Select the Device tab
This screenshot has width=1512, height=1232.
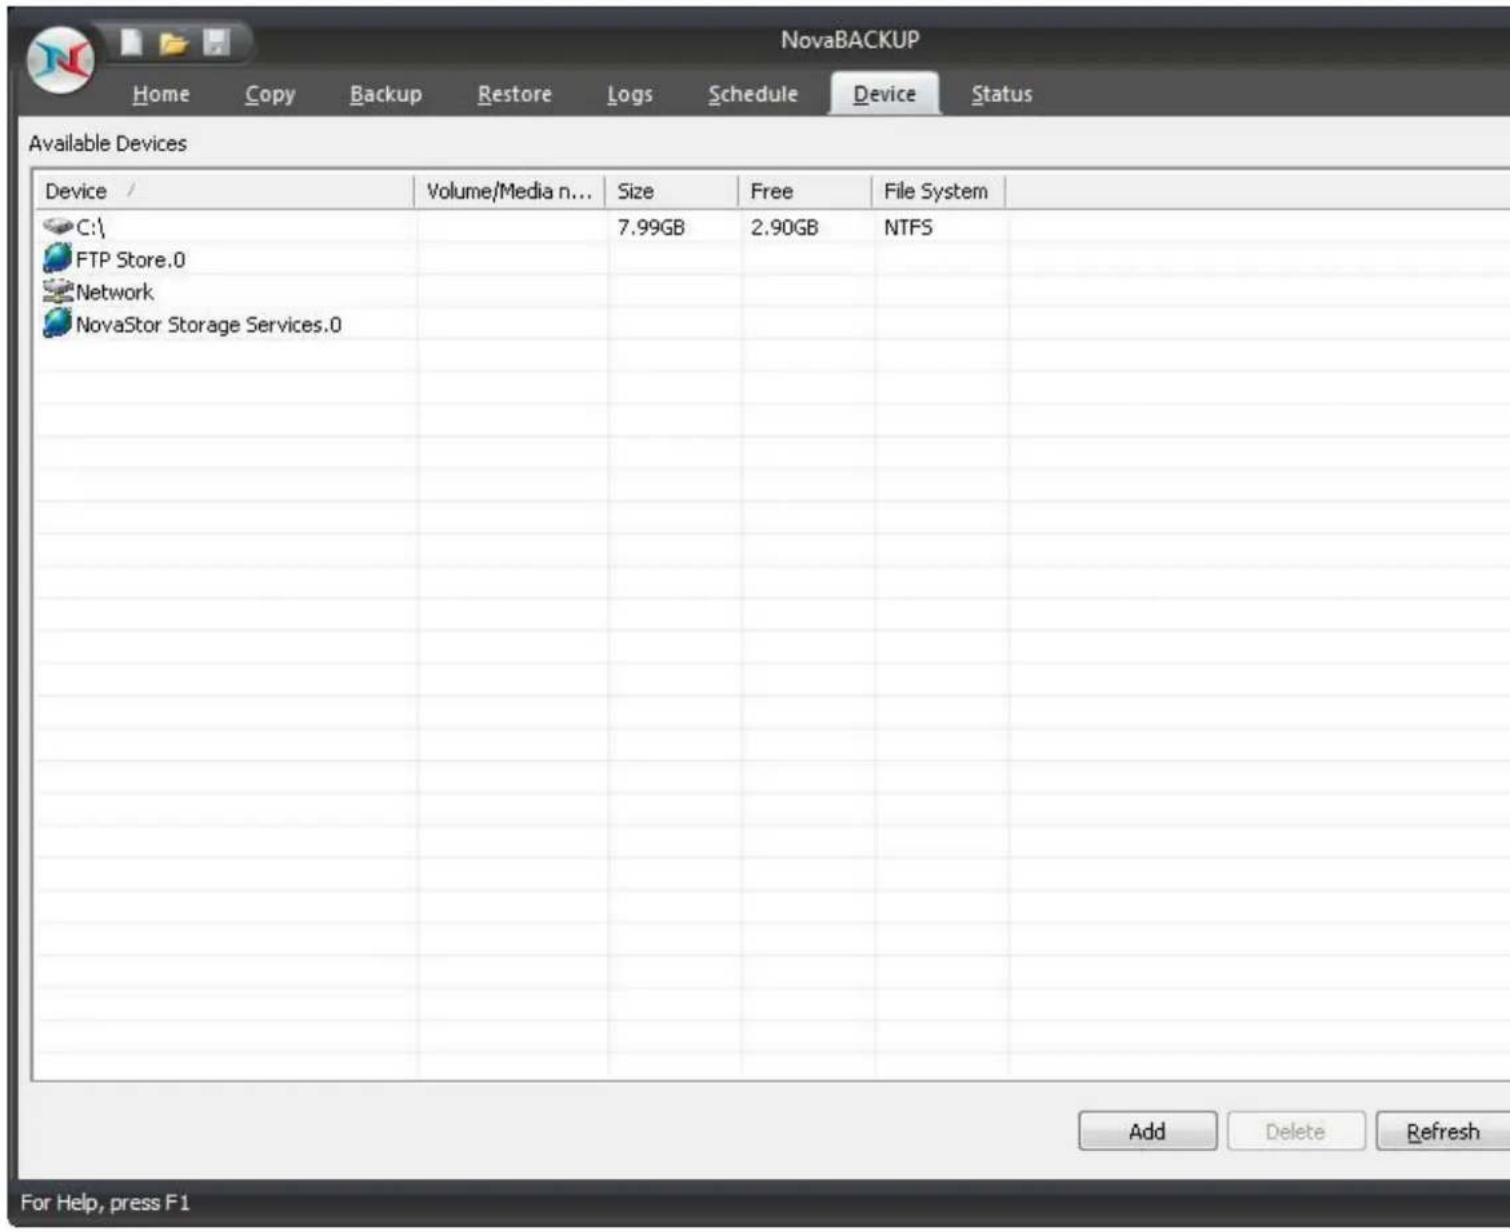(884, 94)
